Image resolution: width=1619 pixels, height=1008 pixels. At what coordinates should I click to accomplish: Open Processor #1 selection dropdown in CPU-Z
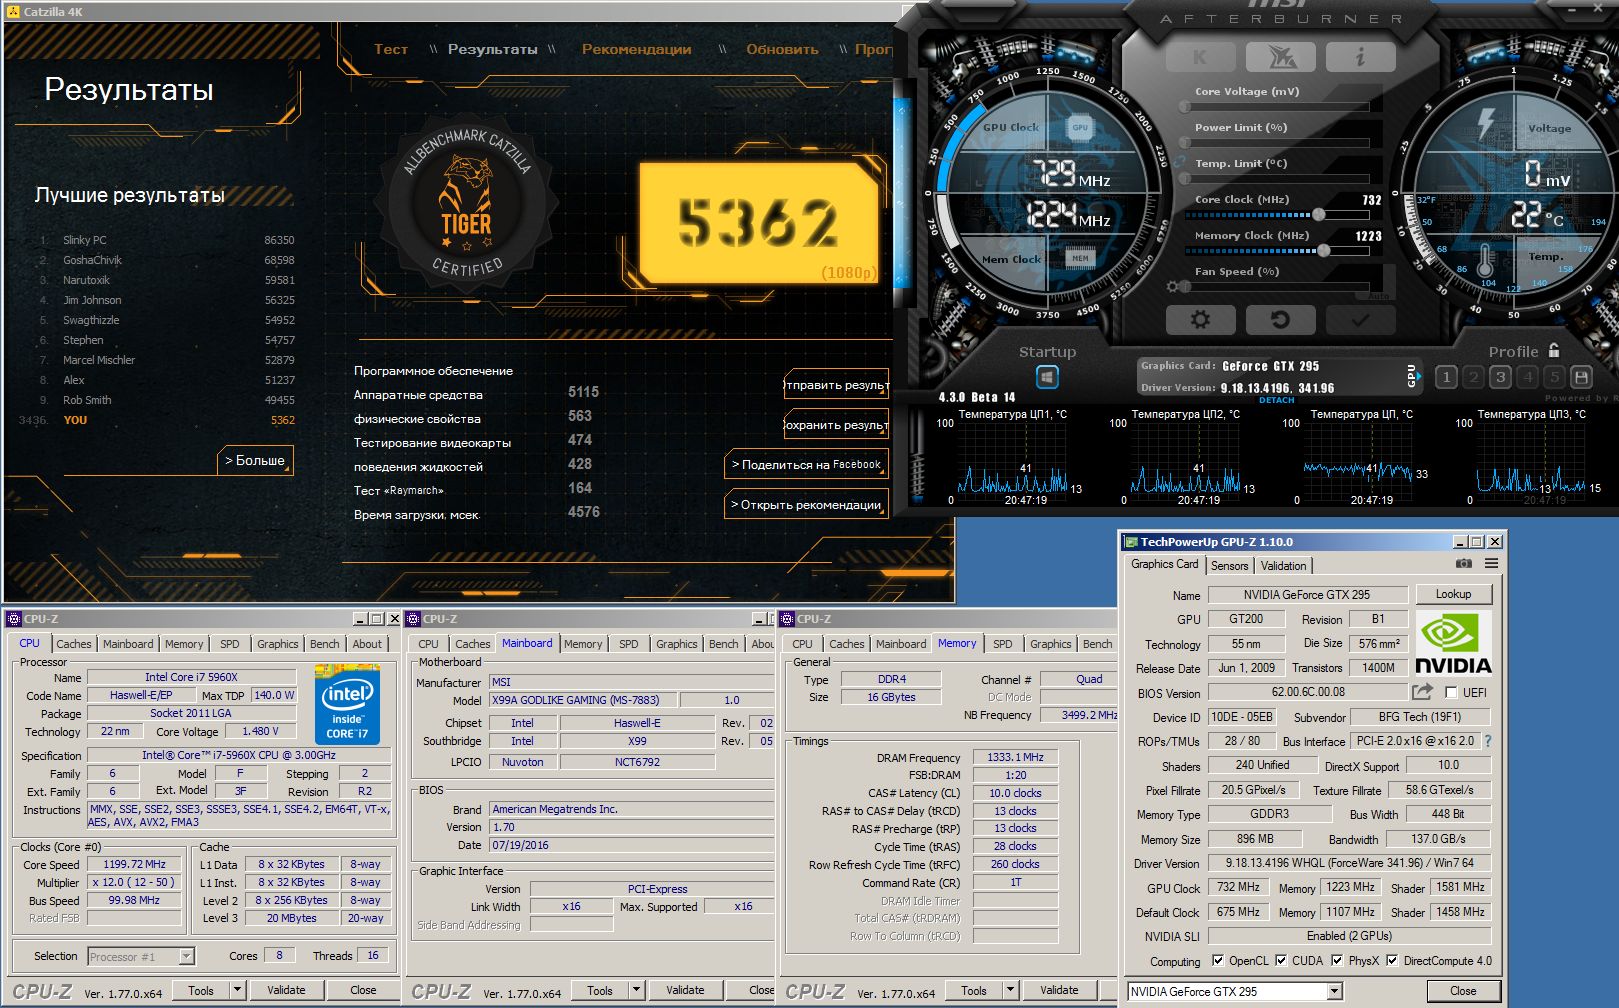pyautogui.click(x=186, y=956)
